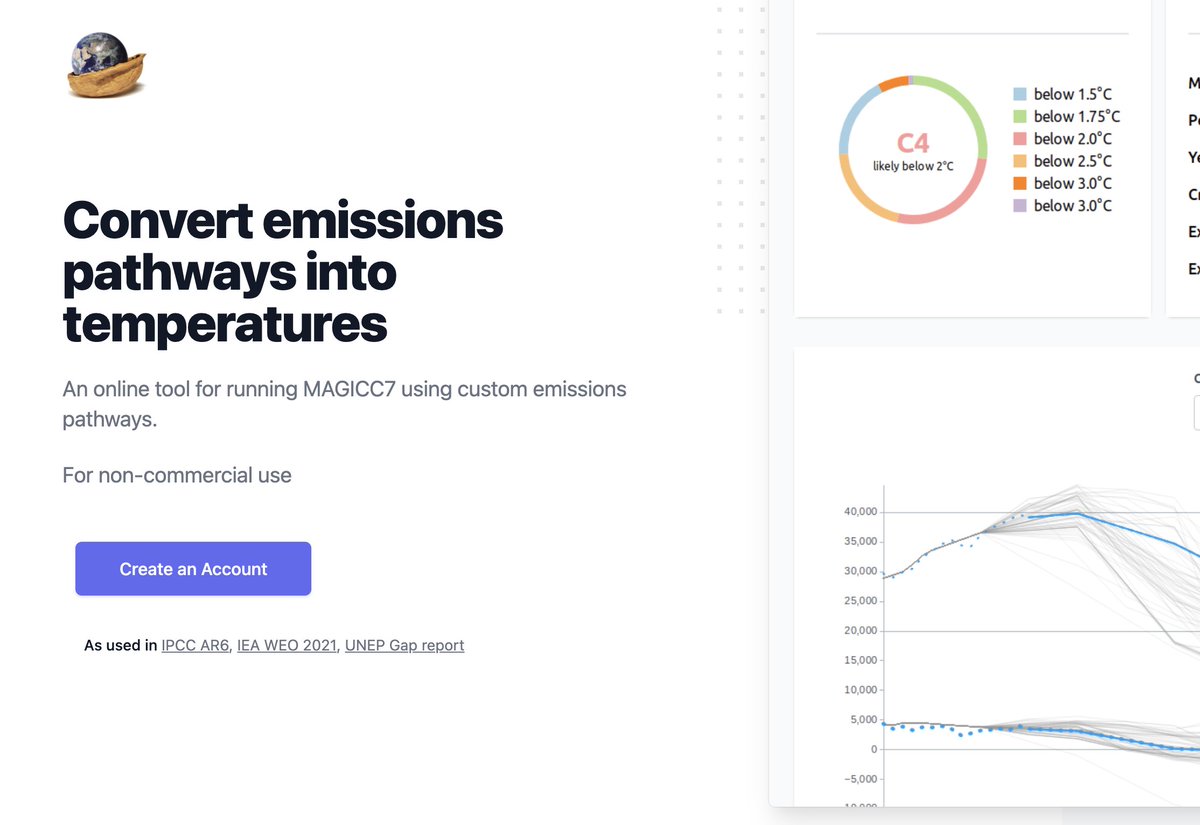The image size is (1200, 825).
Task: Click the light orange 'below 2.5°C' legend swatch
Action: [x=1020, y=161]
